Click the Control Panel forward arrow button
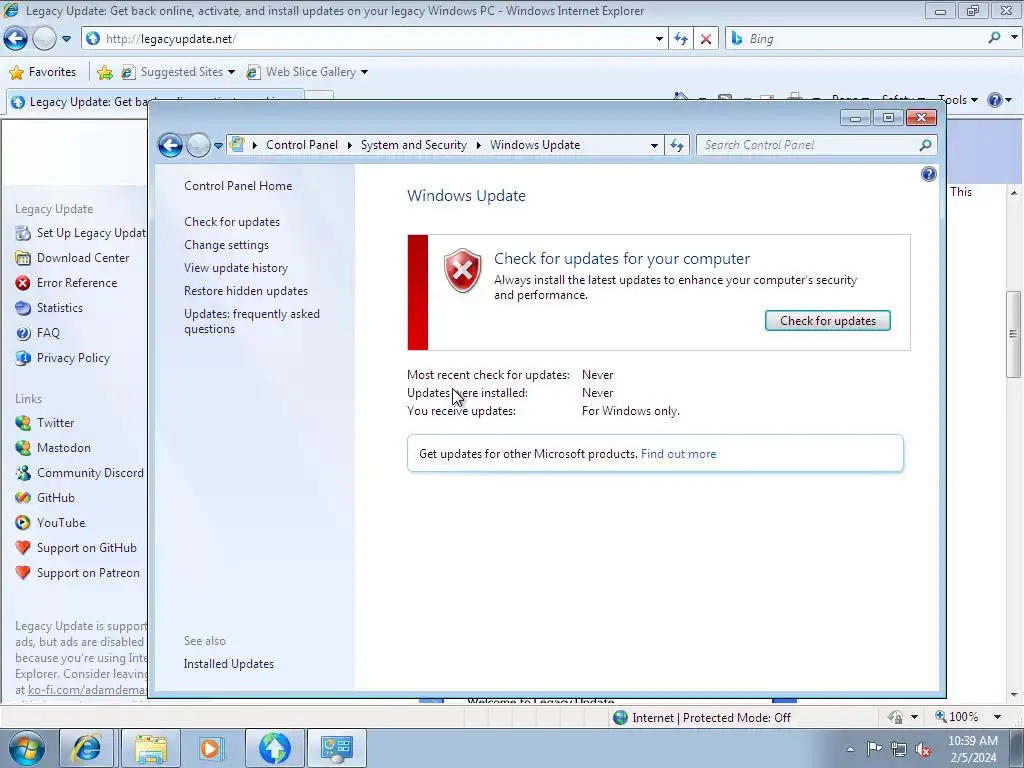This screenshot has width=1024, height=768. (198, 145)
